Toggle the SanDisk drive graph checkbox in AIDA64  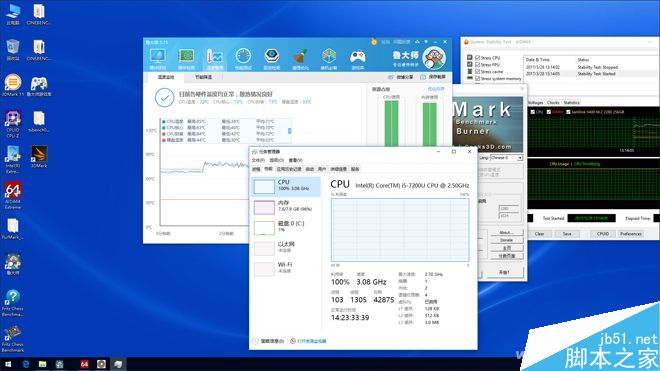[x=568, y=112]
